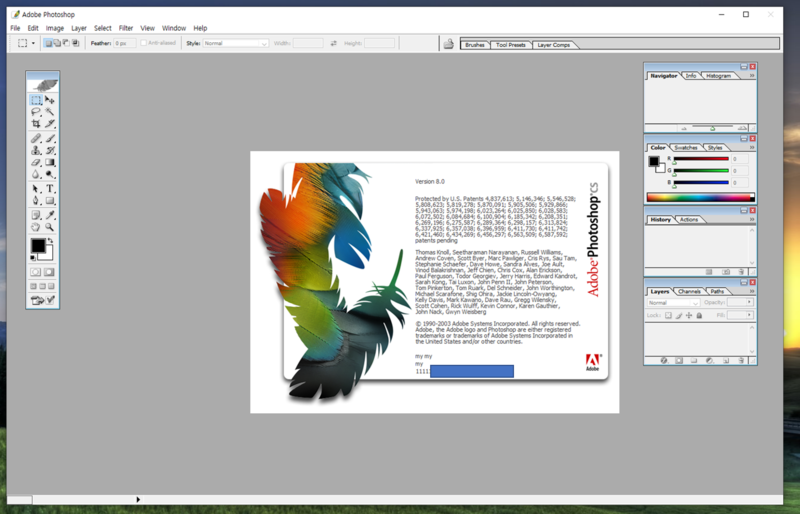Screen dimensions: 800x514
Task: Switch to Standard mode editing
Action: click(x=36, y=272)
